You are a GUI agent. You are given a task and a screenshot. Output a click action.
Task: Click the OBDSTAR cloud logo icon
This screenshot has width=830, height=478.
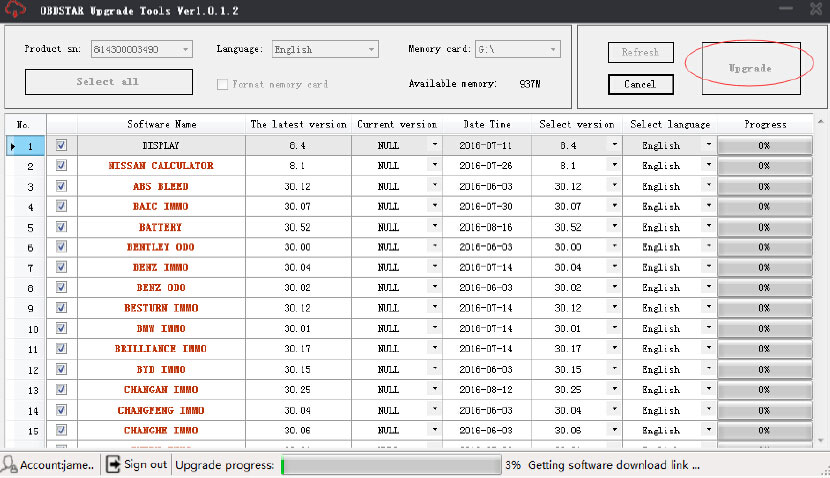pyautogui.click(x=15, y=9)
